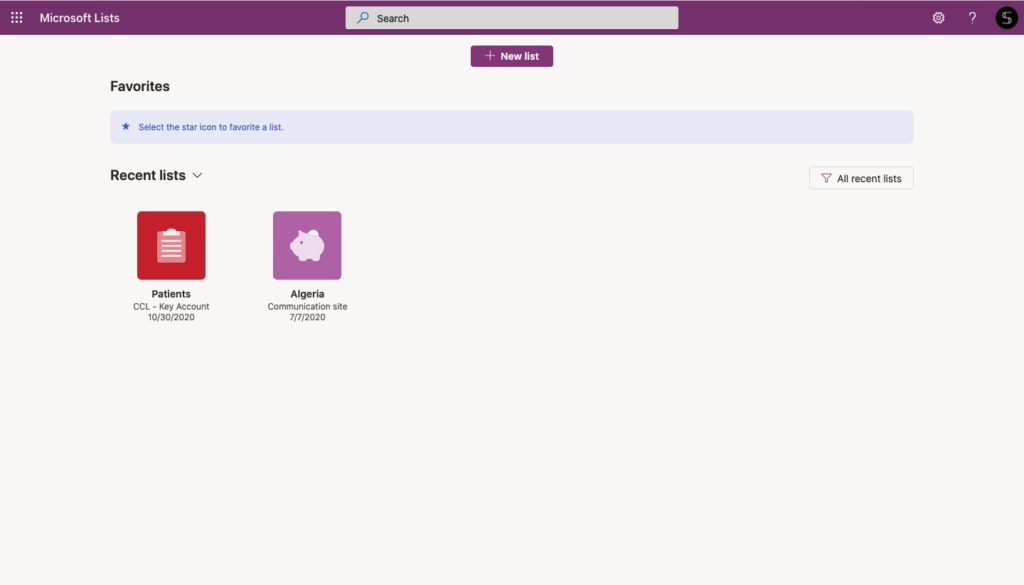Click the 7/7/2020 date text

coord(307,317)
